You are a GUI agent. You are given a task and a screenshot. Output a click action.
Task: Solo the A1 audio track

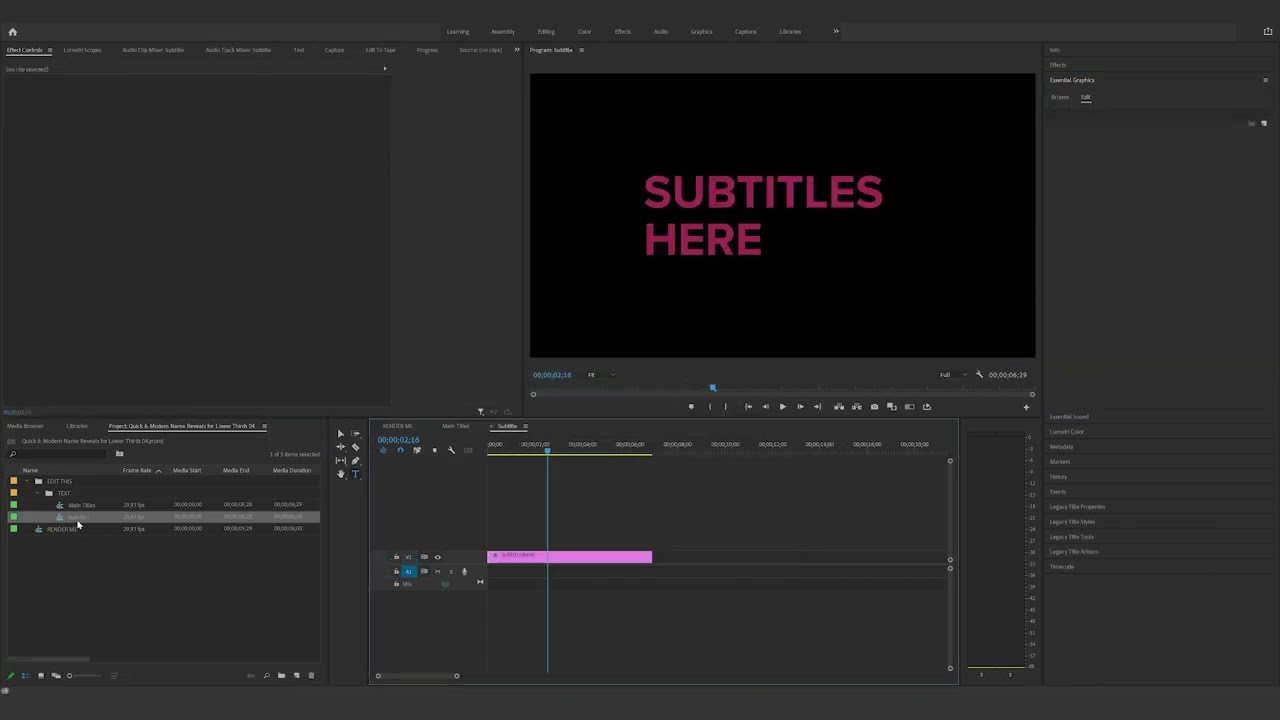click(x=450, y=572)
